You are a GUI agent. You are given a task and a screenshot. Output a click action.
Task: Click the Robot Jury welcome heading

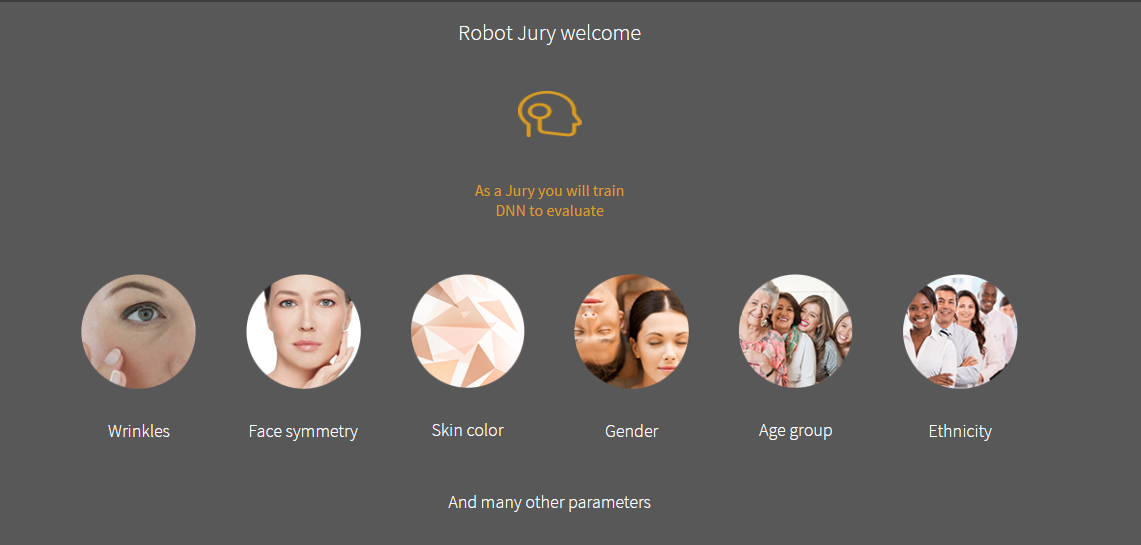pyautogui.click(x=549, y=33)
